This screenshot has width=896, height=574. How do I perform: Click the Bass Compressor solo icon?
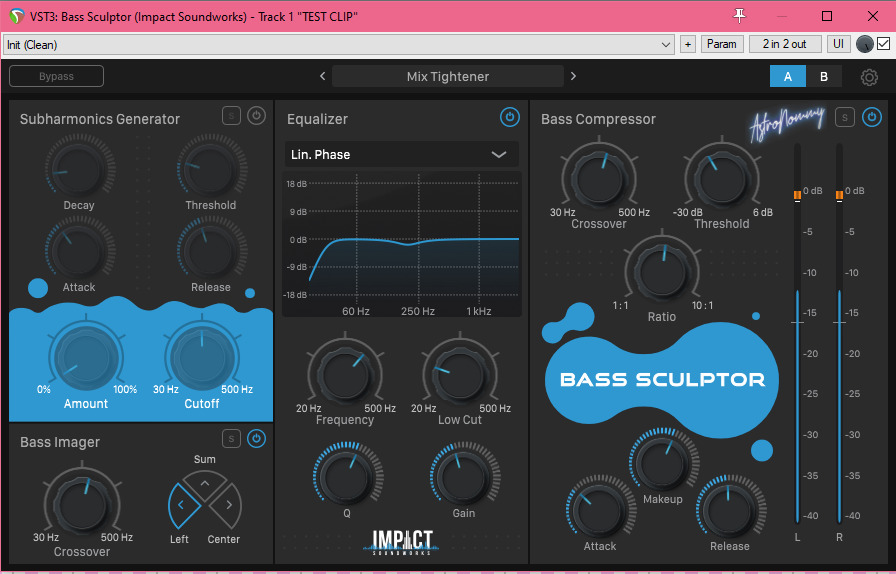click(845, 117)
